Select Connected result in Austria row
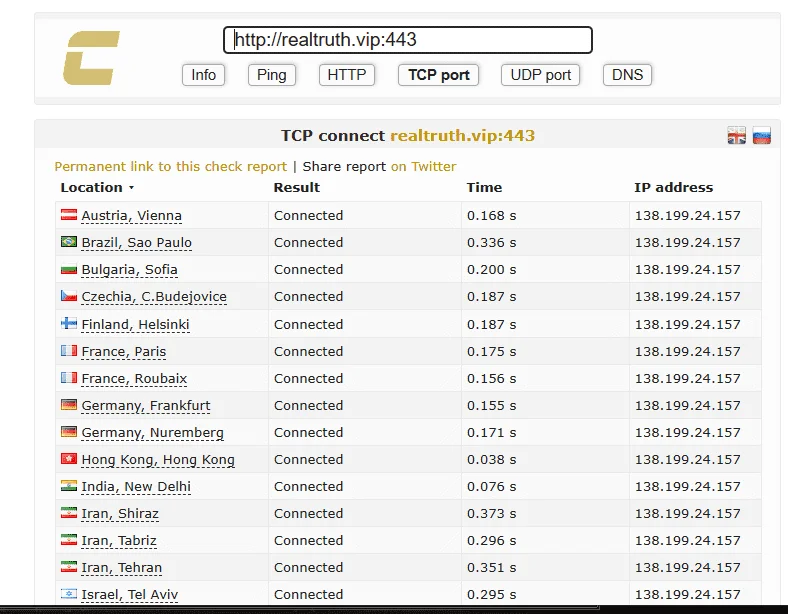The image size is (788, 614). 309,216
